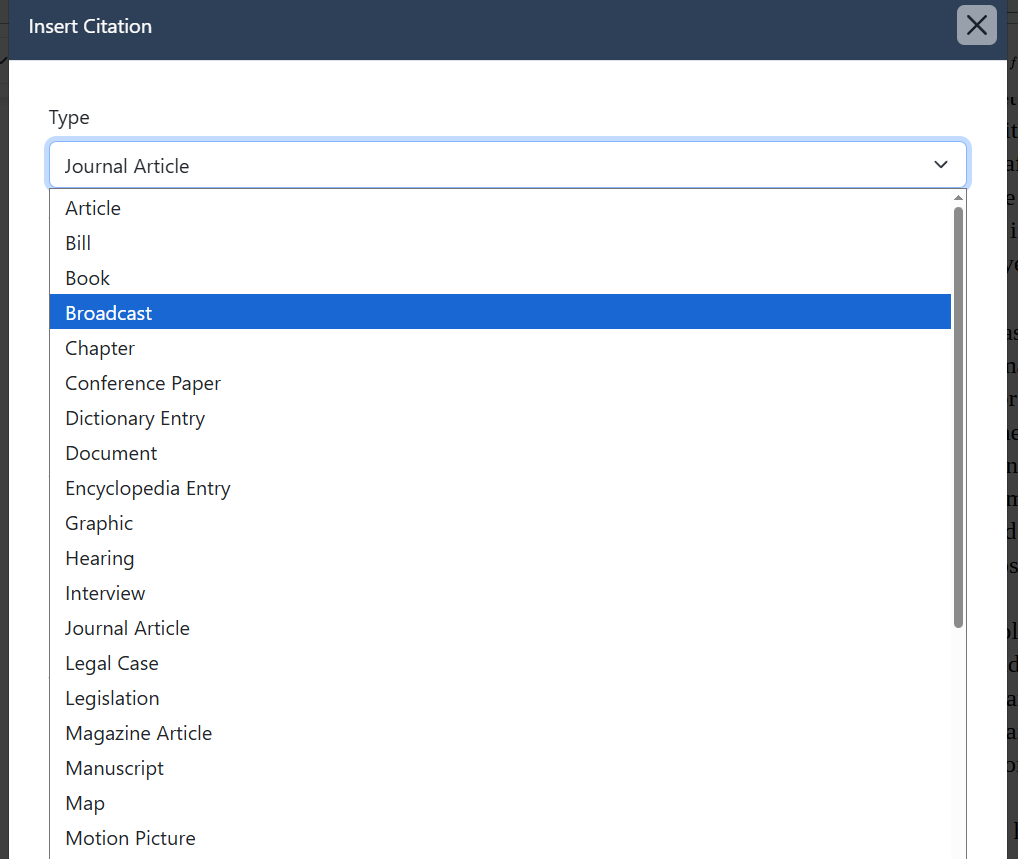This screenshot has height=859, width=1018.
Task: Select Article from the type list
Action: (x=93, y=208)
